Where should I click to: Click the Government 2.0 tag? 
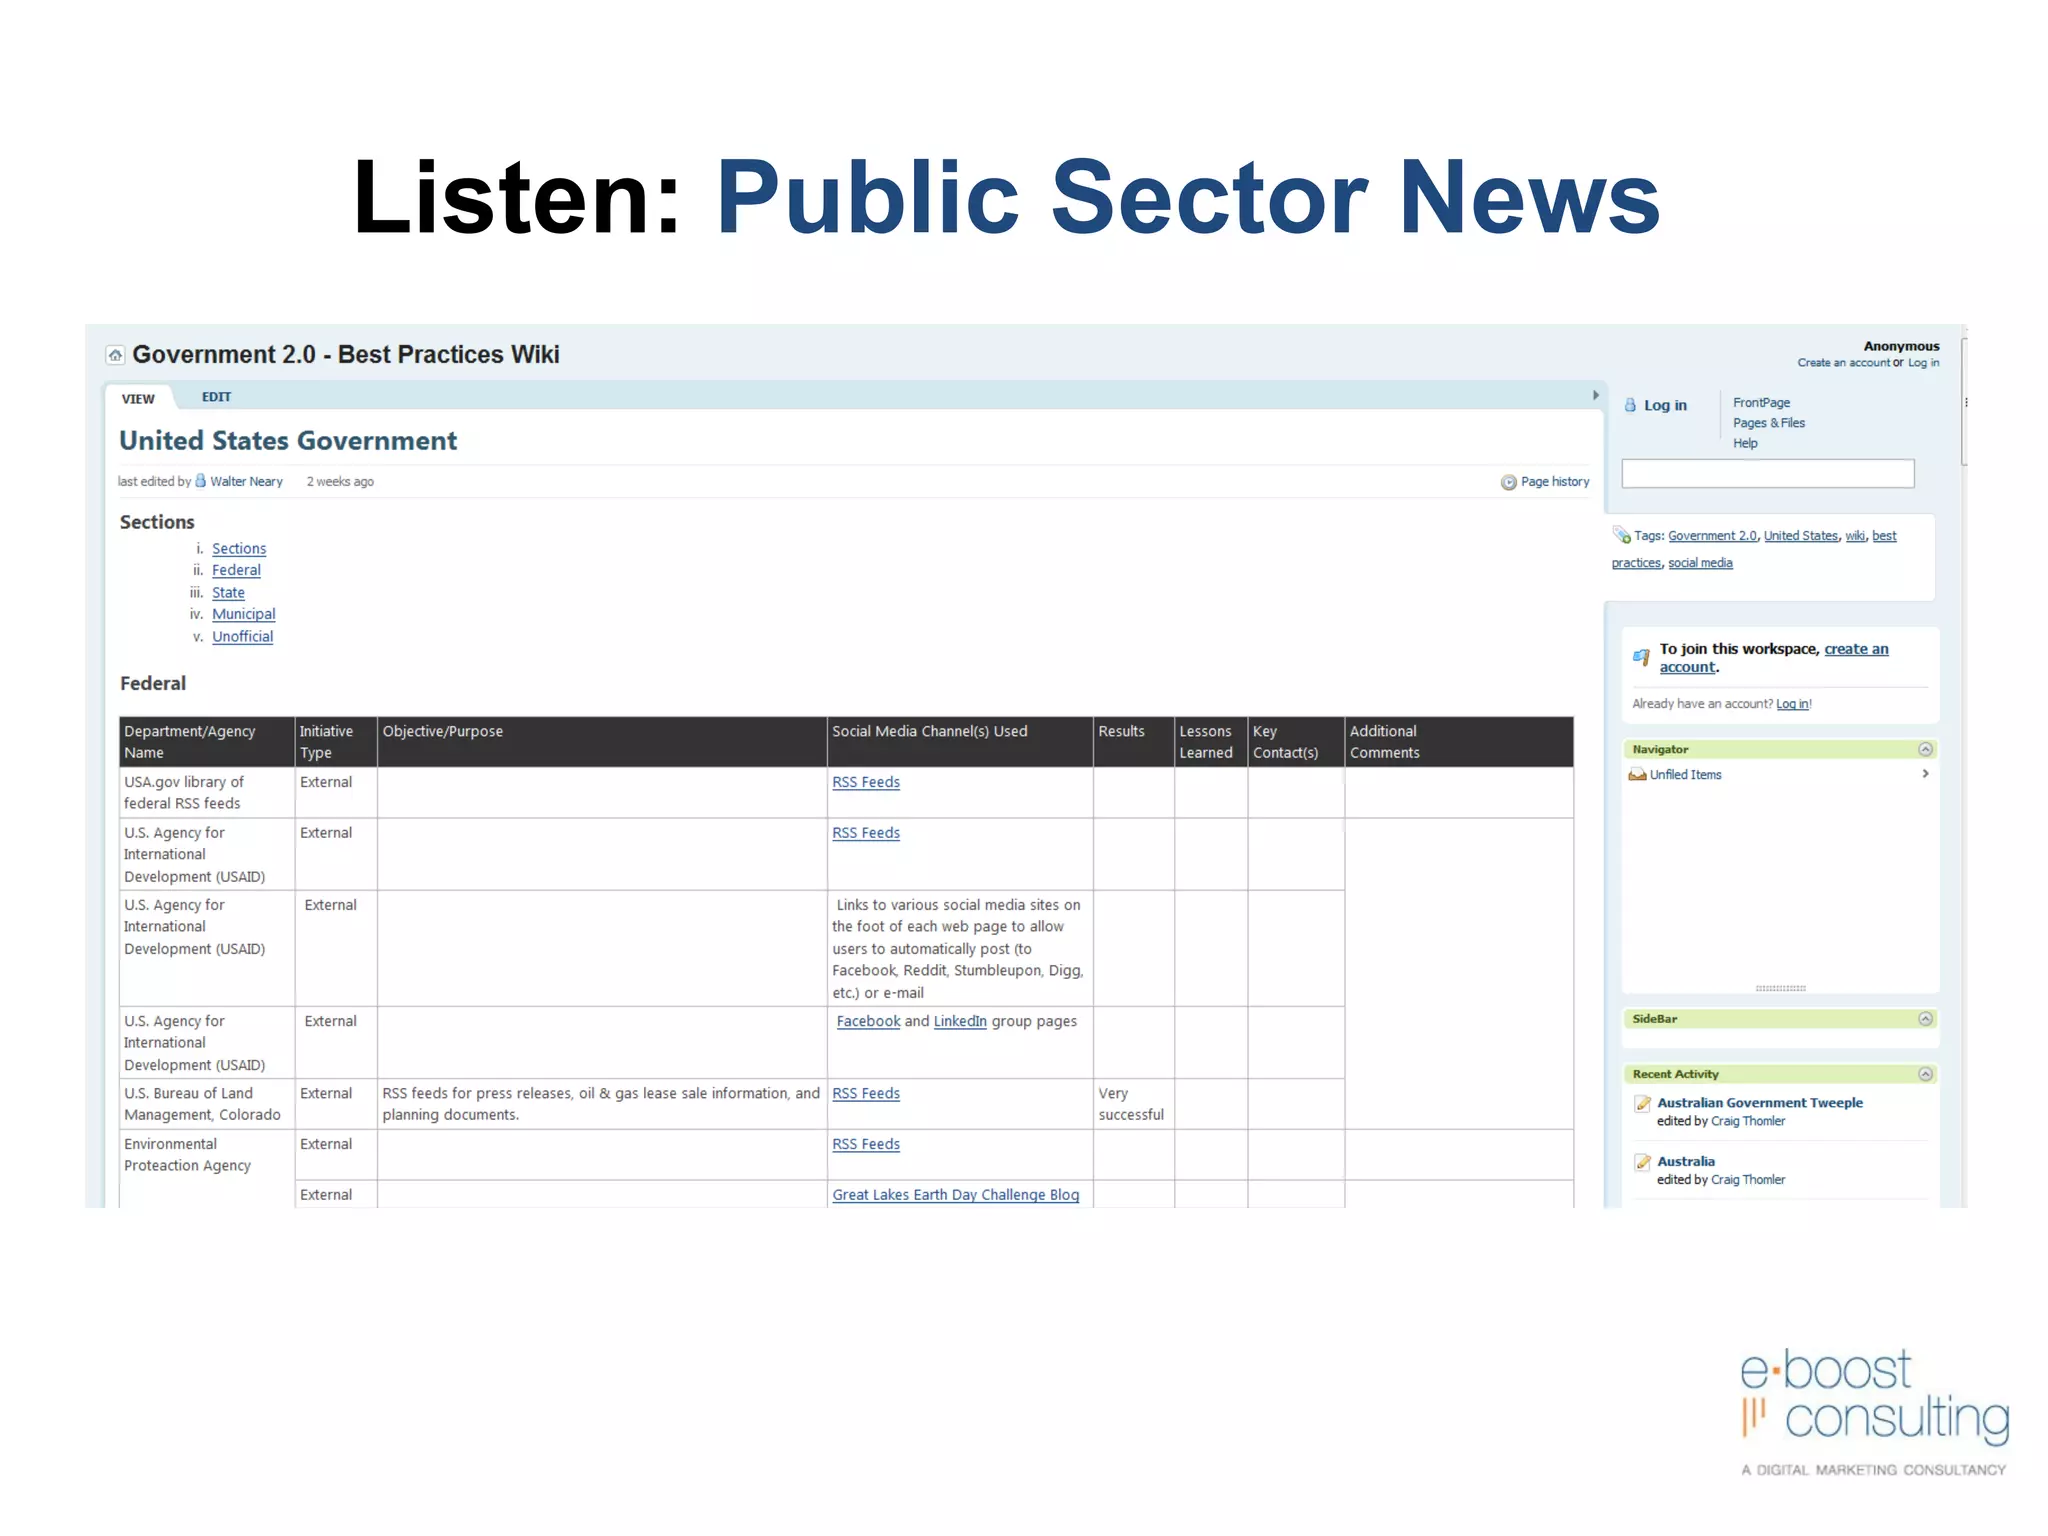tap(1712, 536)
